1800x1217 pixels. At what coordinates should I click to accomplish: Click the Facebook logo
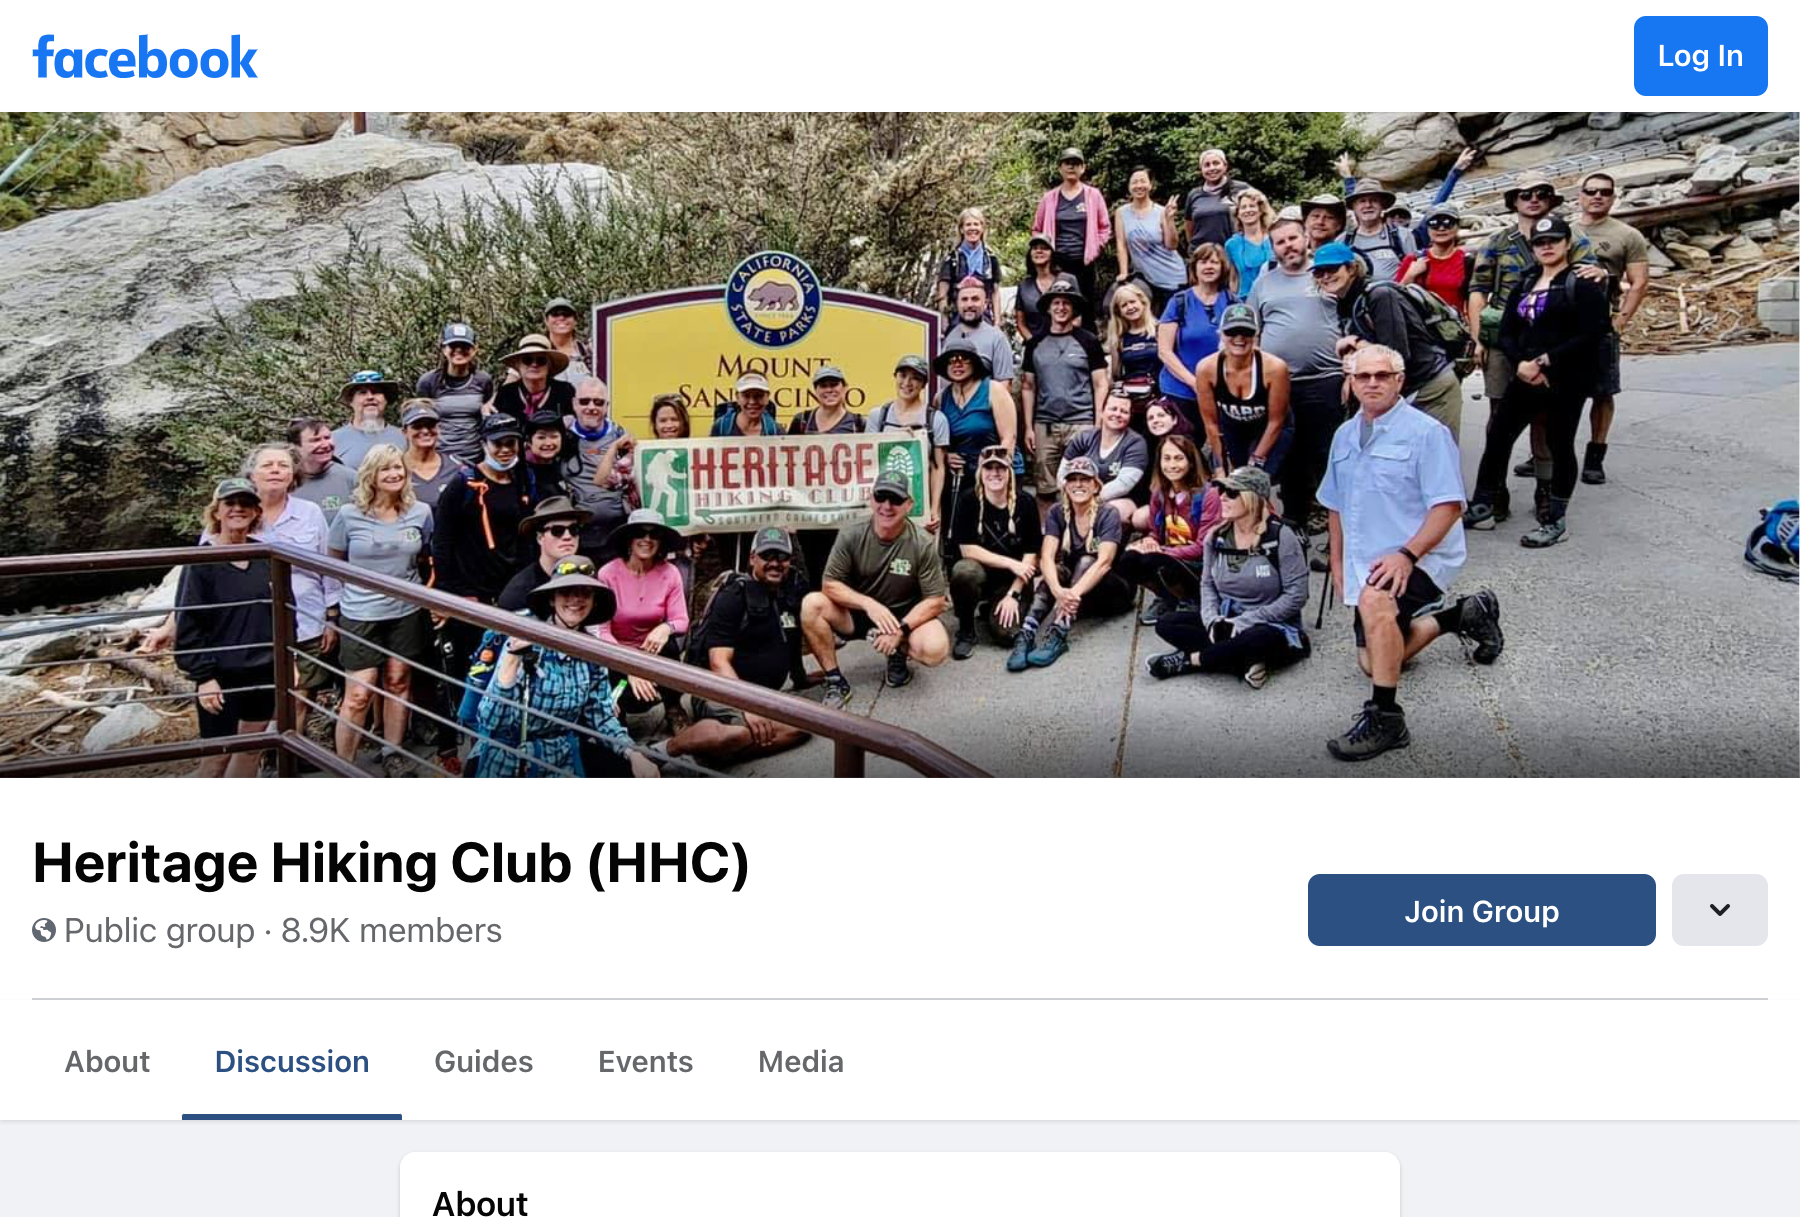(145, 57)
